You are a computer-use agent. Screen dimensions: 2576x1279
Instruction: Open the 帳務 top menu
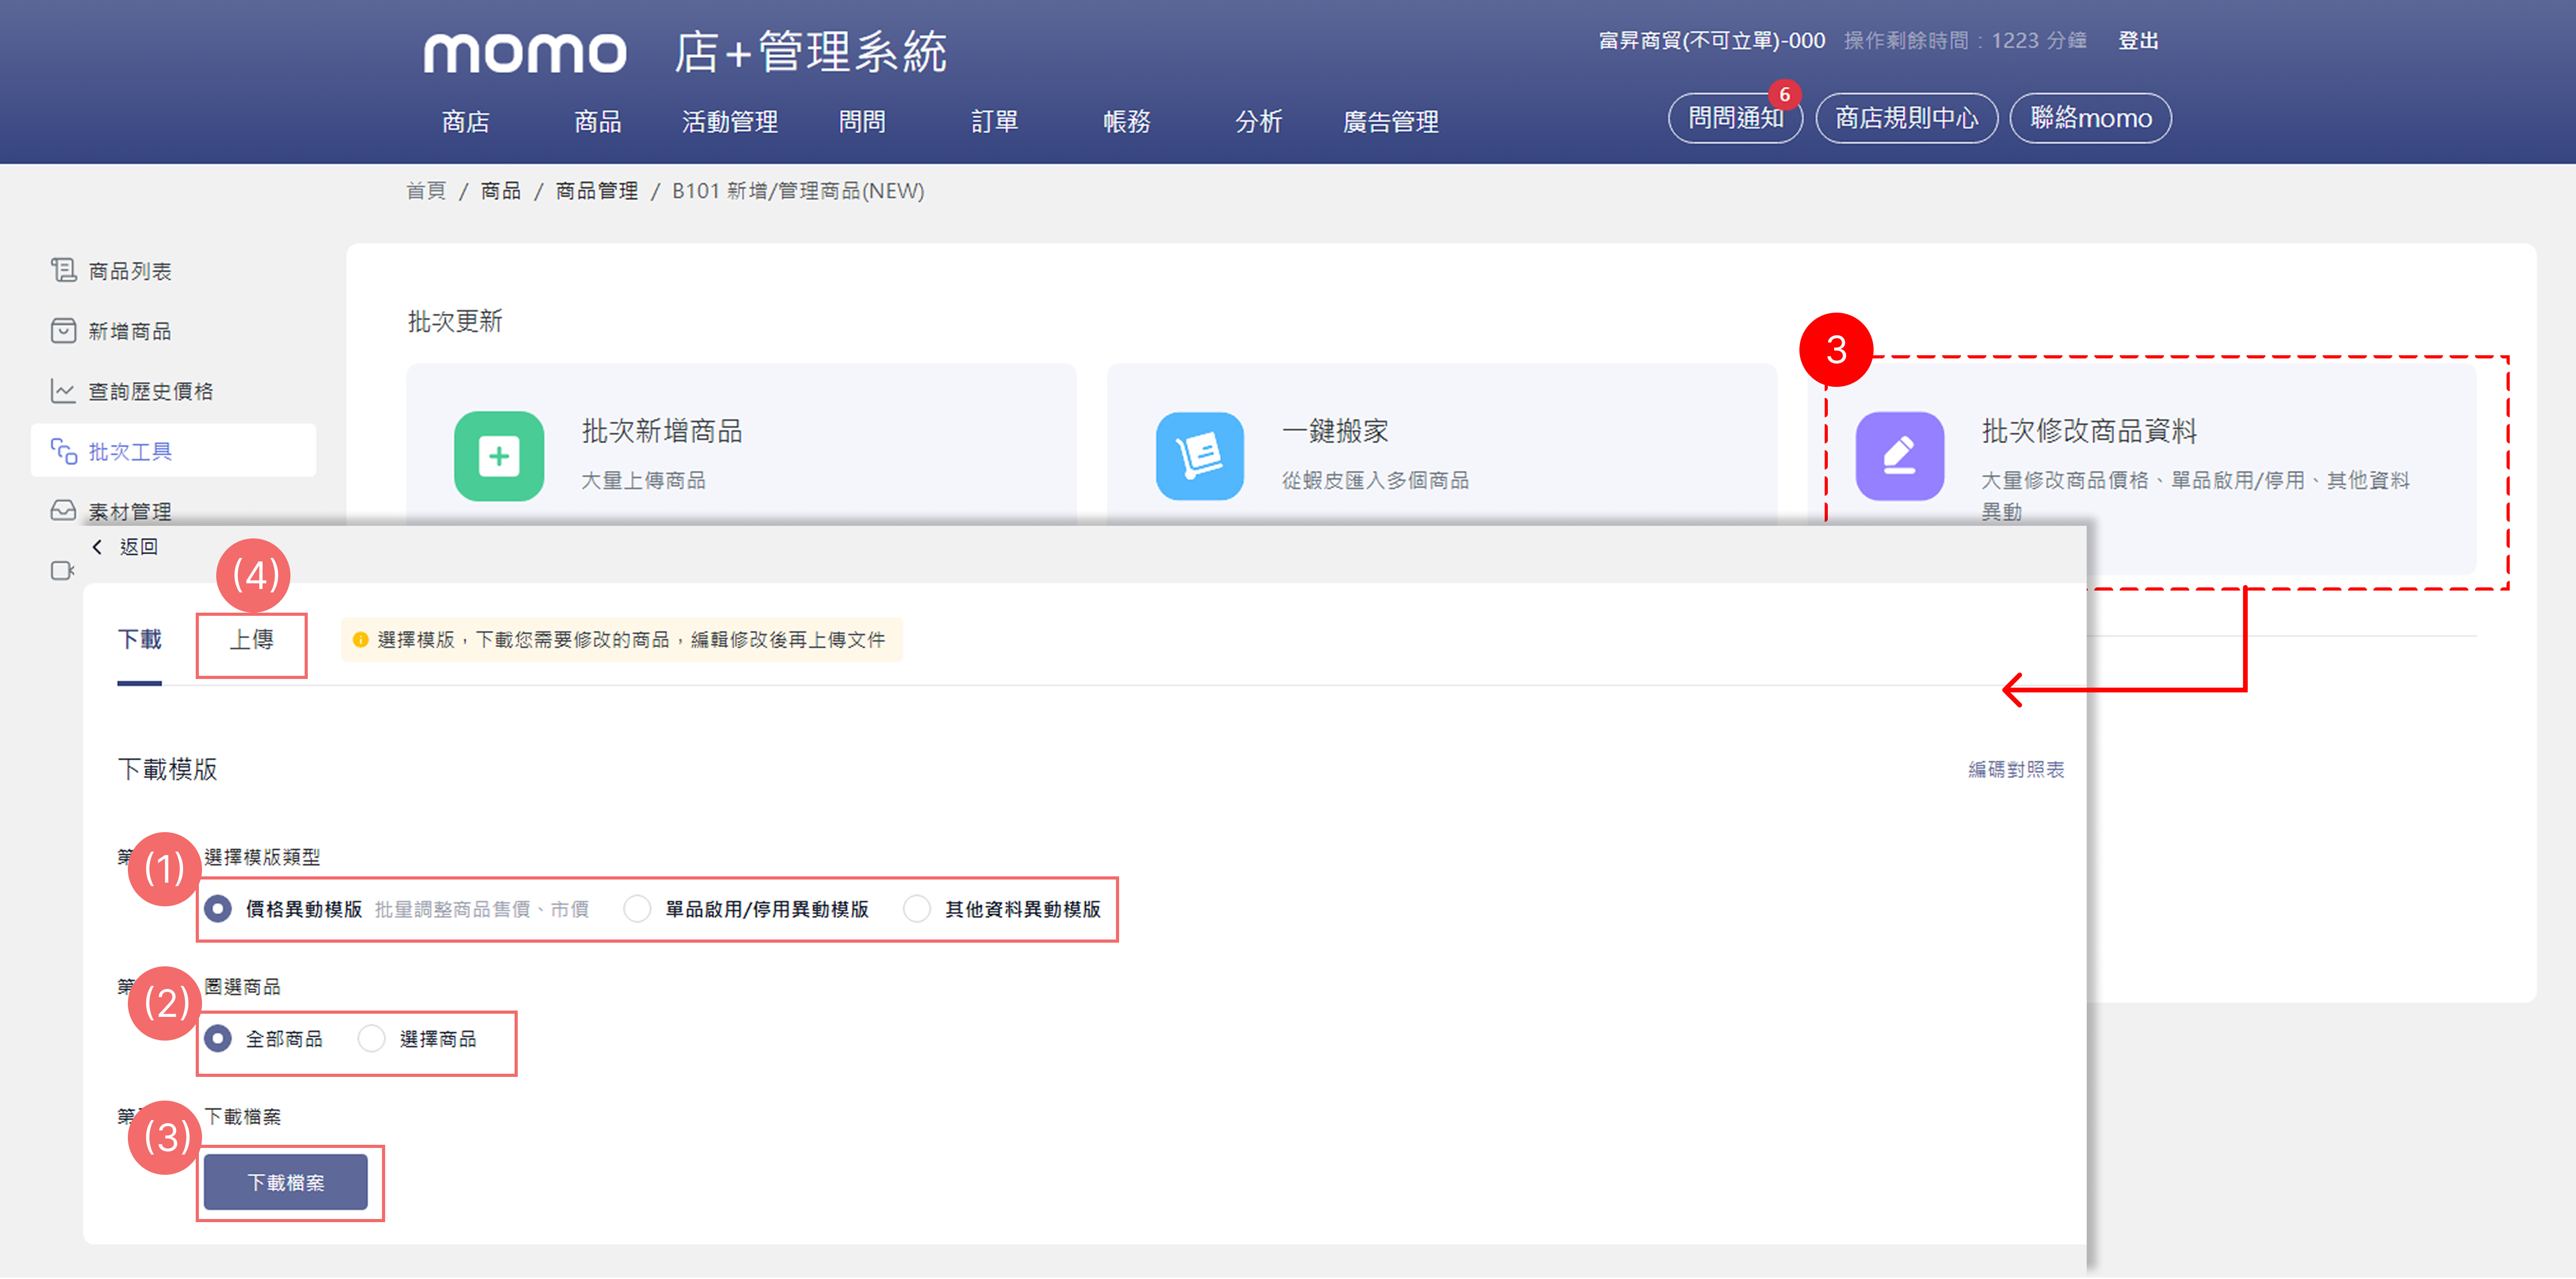click(x=1127, y=122)
